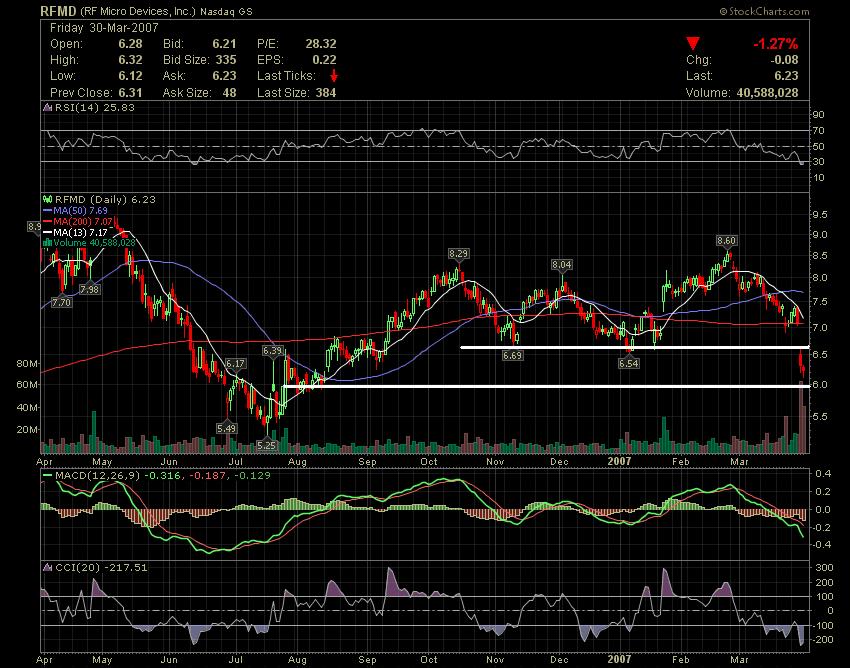This screenshot has width=850, height=668.
Task: Click the P/E value 28.32
Action: 320,44
